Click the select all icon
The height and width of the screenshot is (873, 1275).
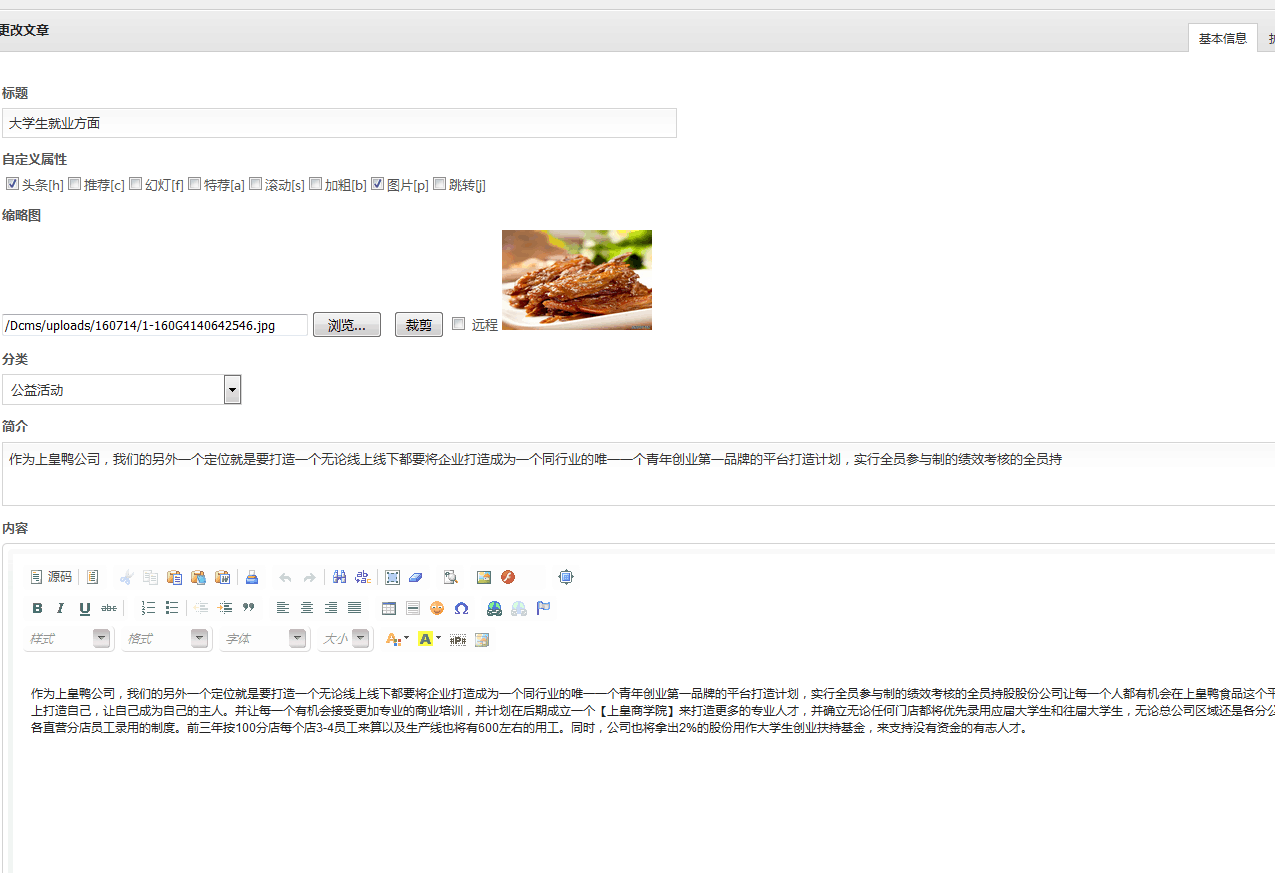tap(392, 577)
